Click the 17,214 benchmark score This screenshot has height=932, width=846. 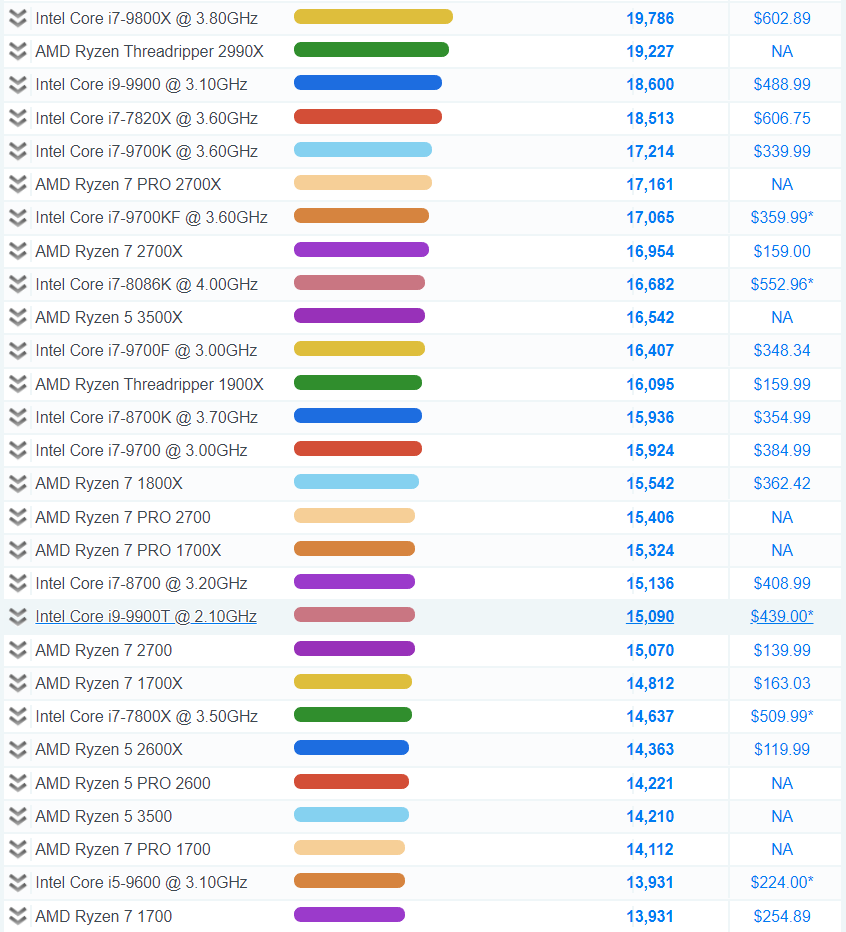pyautogui.click(x=650, y=152)
